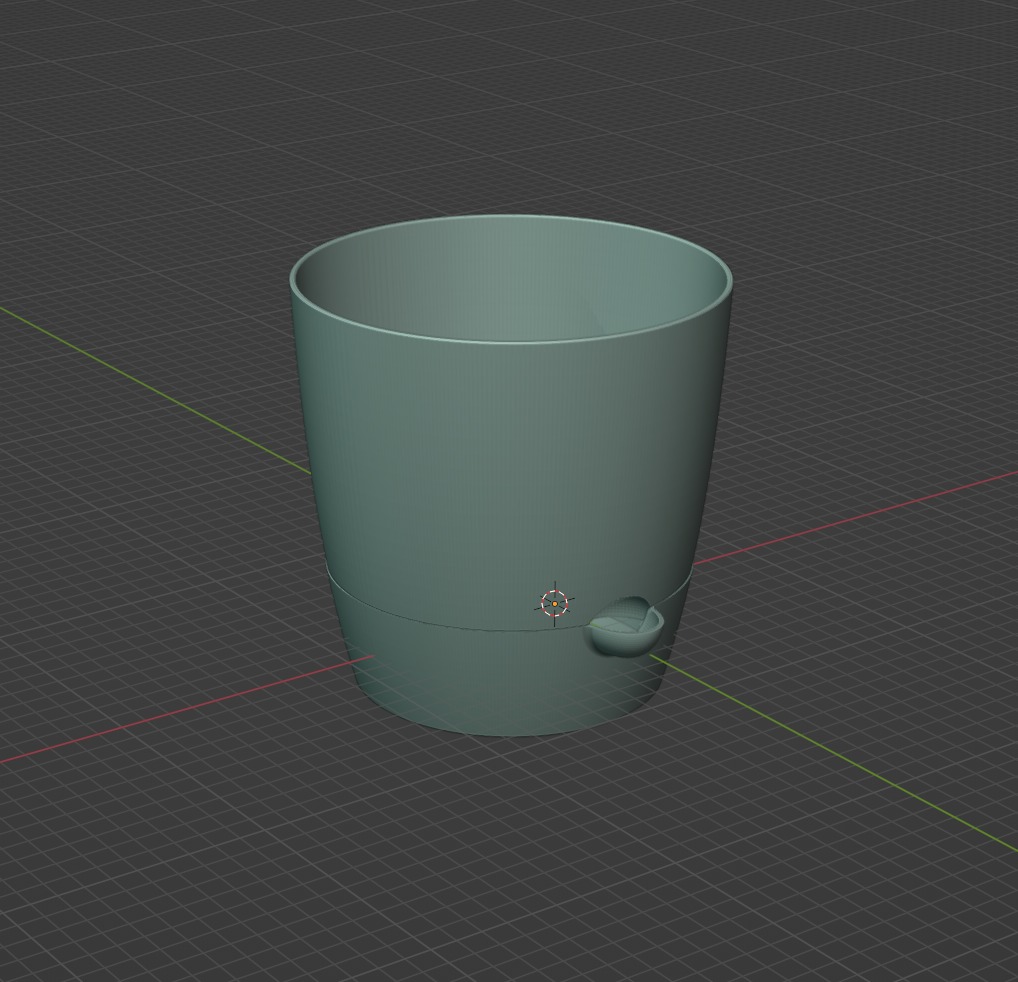1018x982 pixels.
Task: Click the small spout bowl on the pot
Action: point(625,626)
